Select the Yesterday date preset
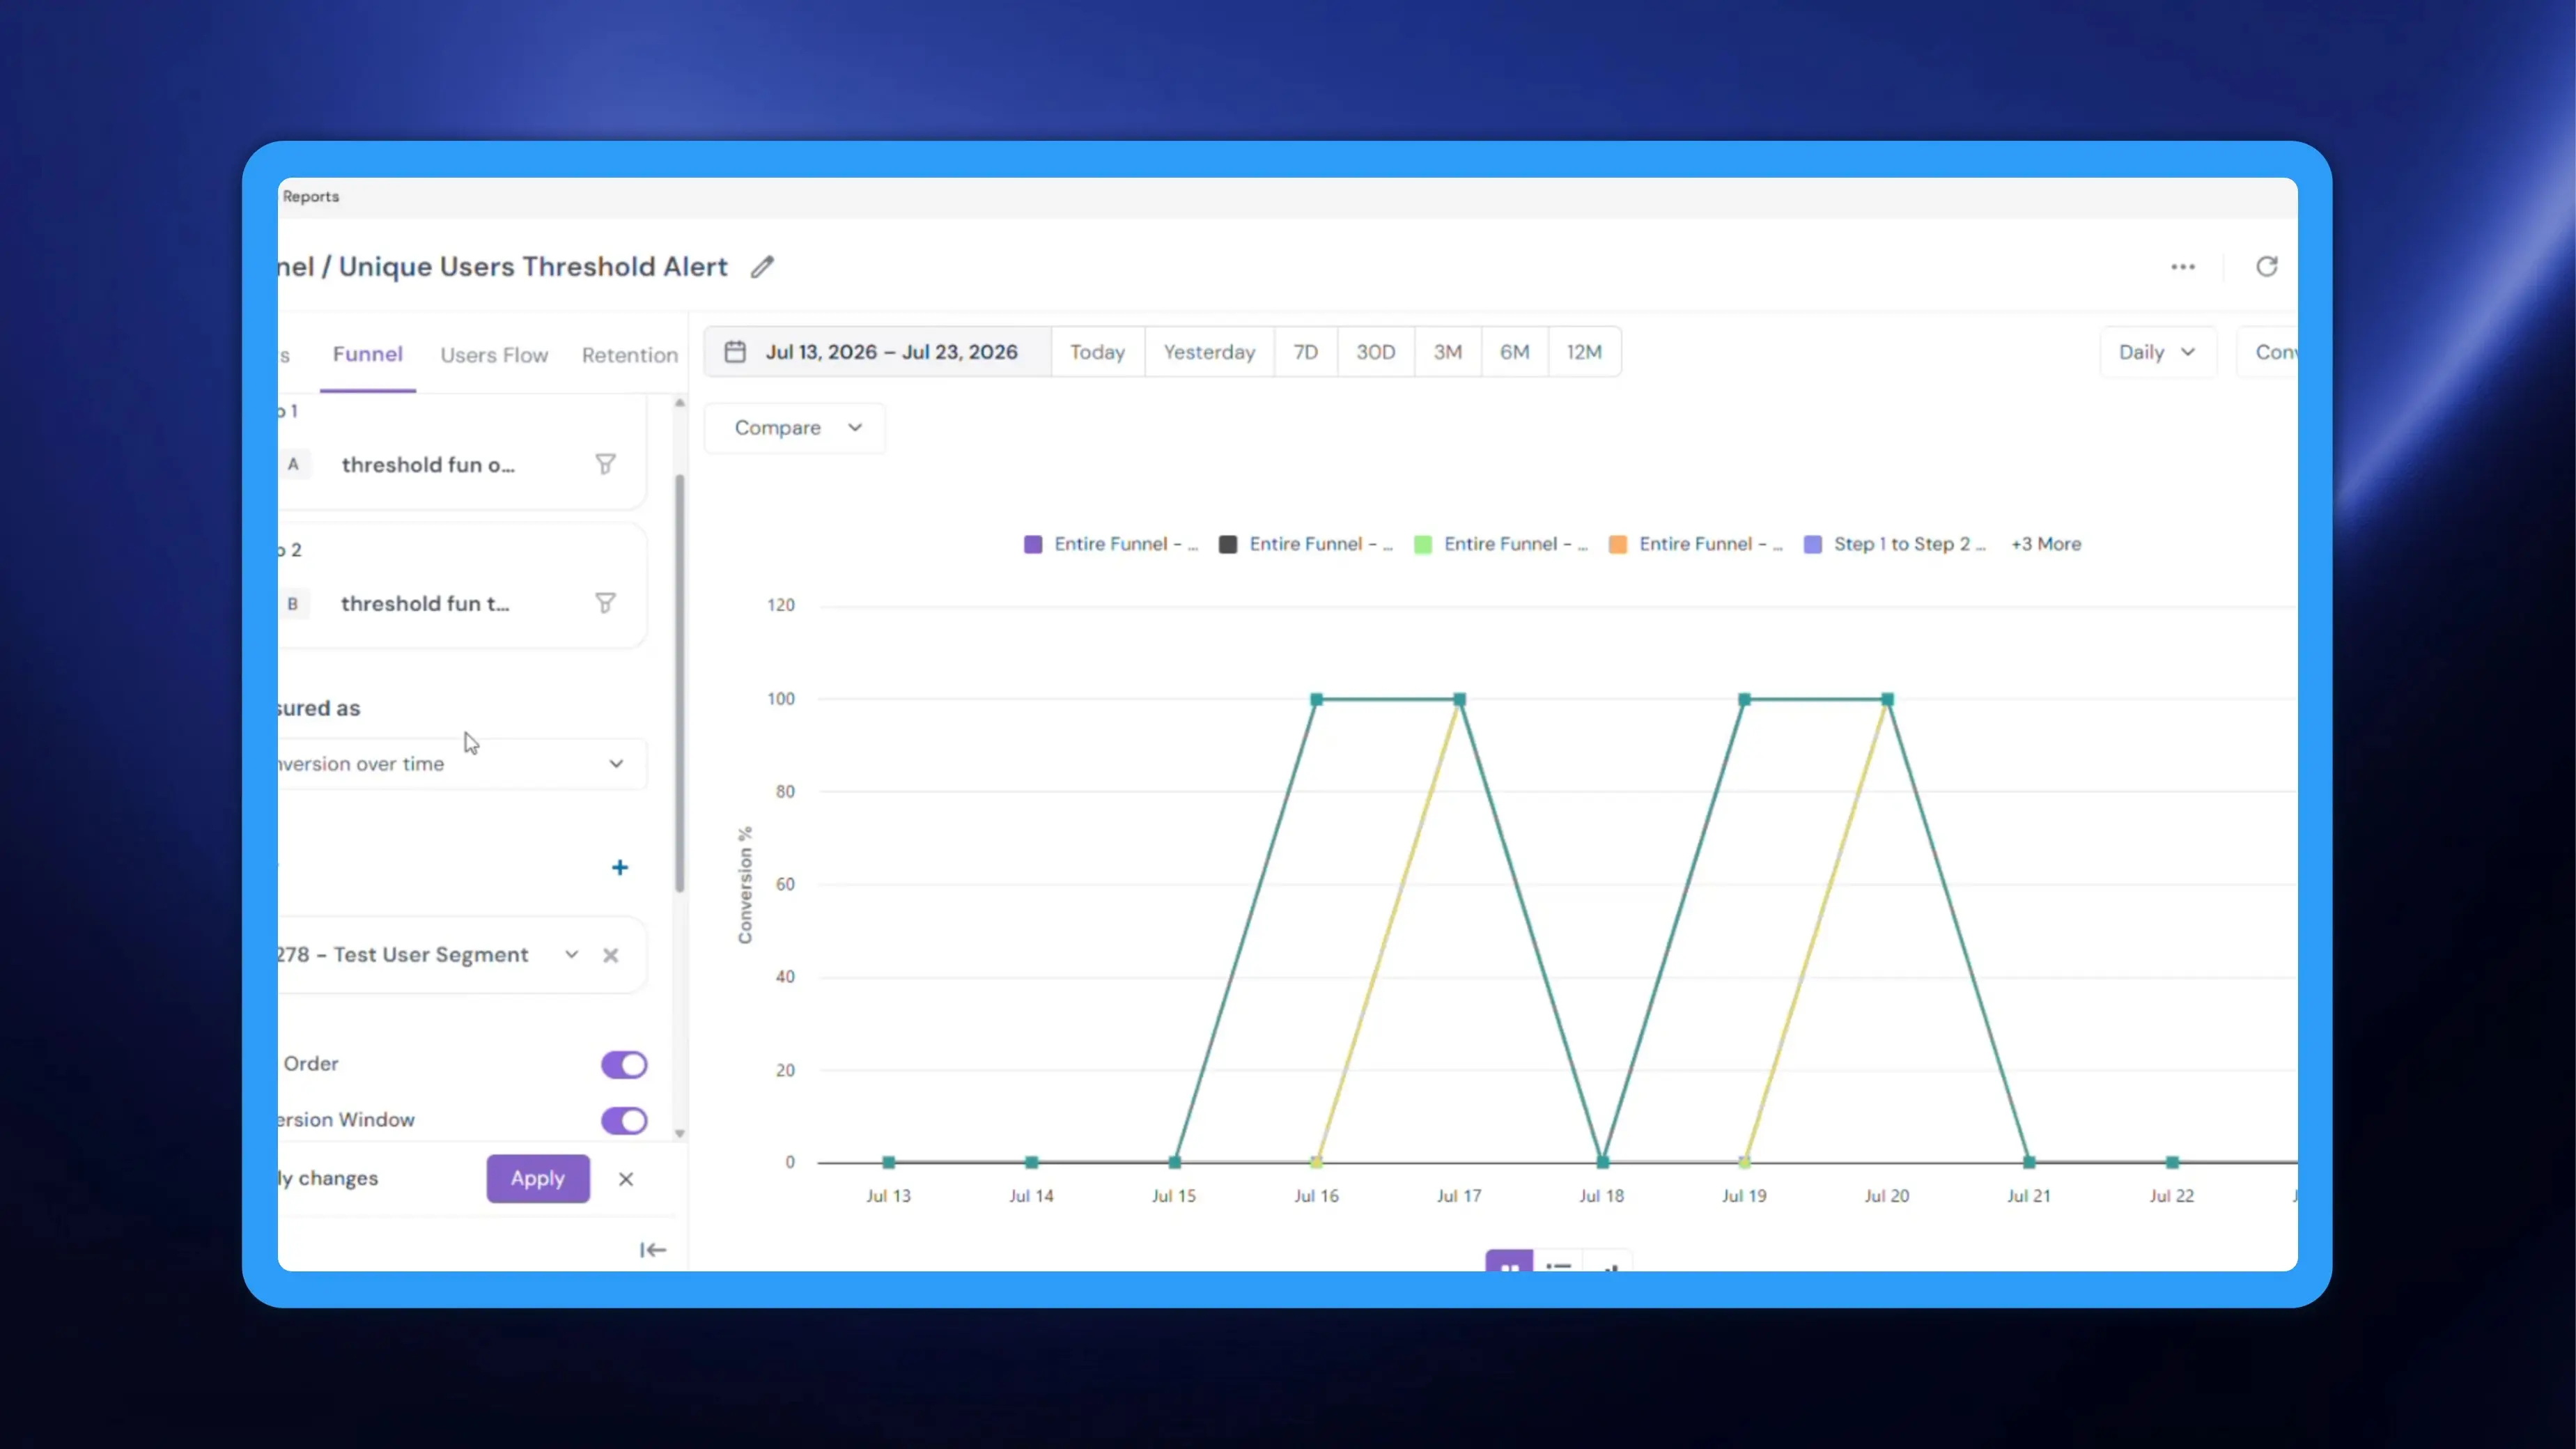2576x1449 pixels. coord(1210,352)
